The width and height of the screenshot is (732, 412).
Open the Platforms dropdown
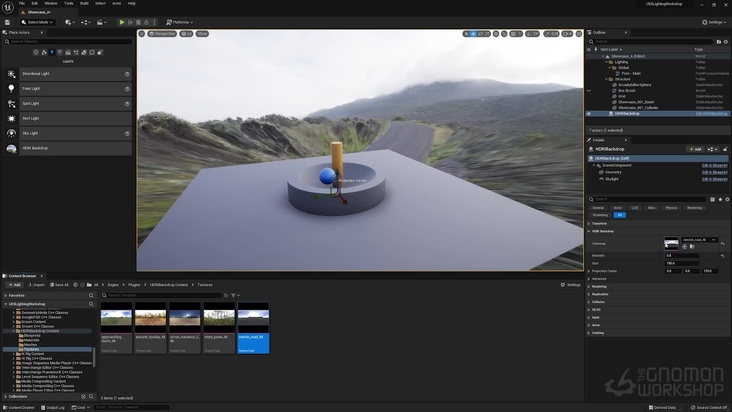pyautogui.click(x=180, y=22)
